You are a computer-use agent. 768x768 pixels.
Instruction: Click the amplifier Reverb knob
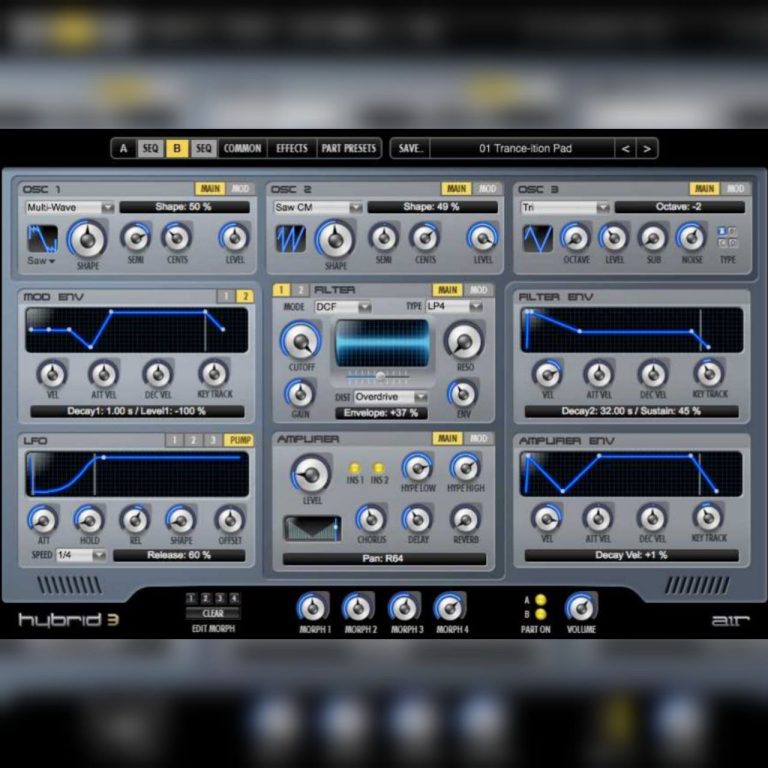click(x=465, y=519)
